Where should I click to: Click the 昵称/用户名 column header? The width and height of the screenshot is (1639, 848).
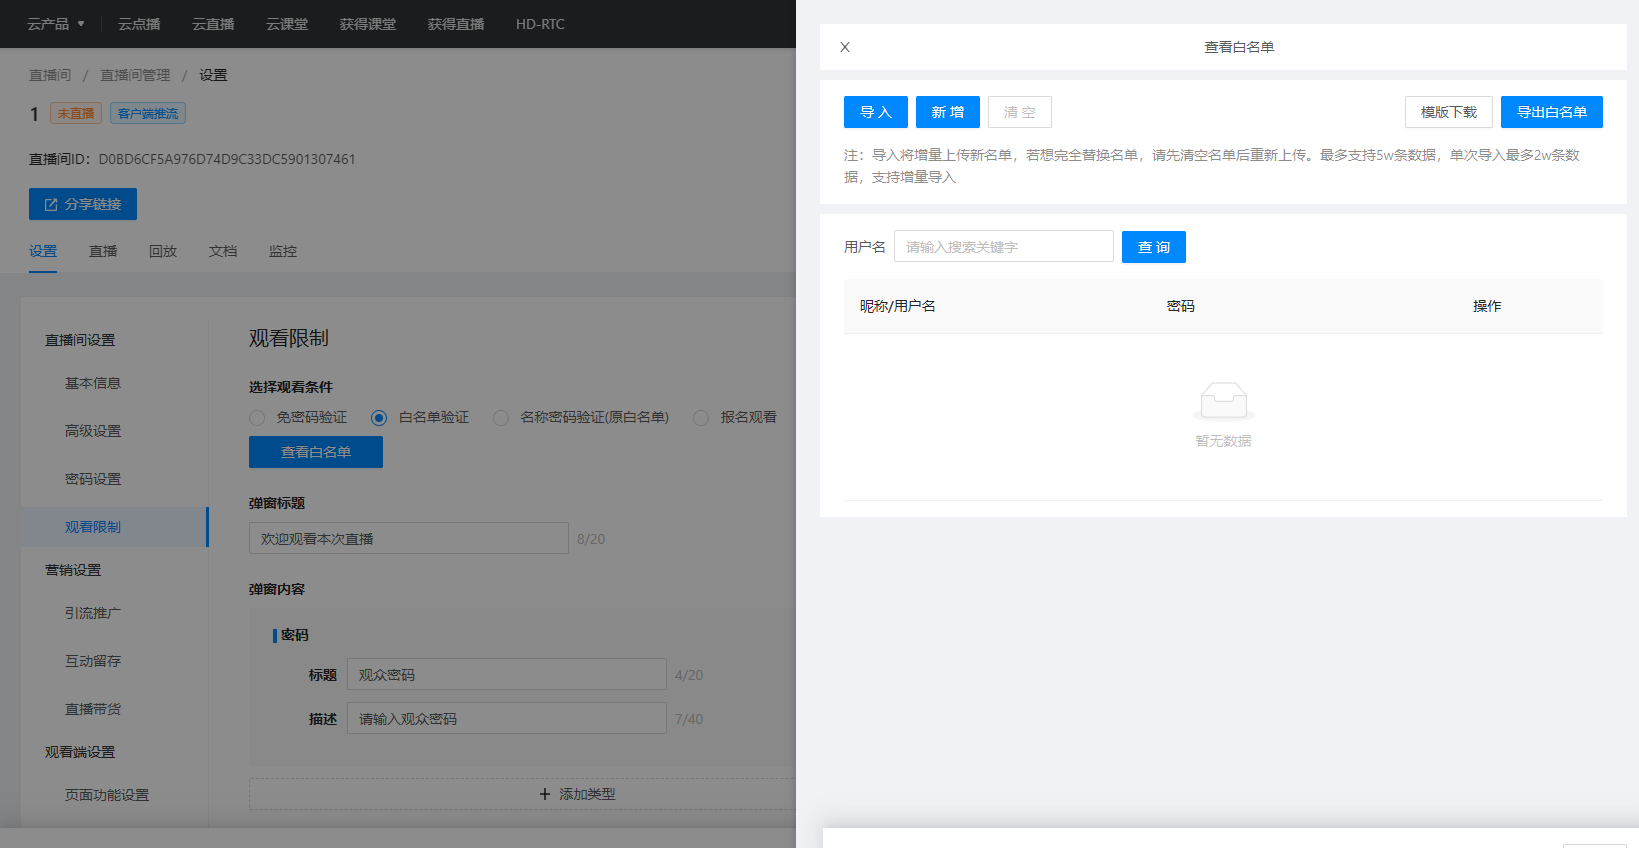[898, 306]
